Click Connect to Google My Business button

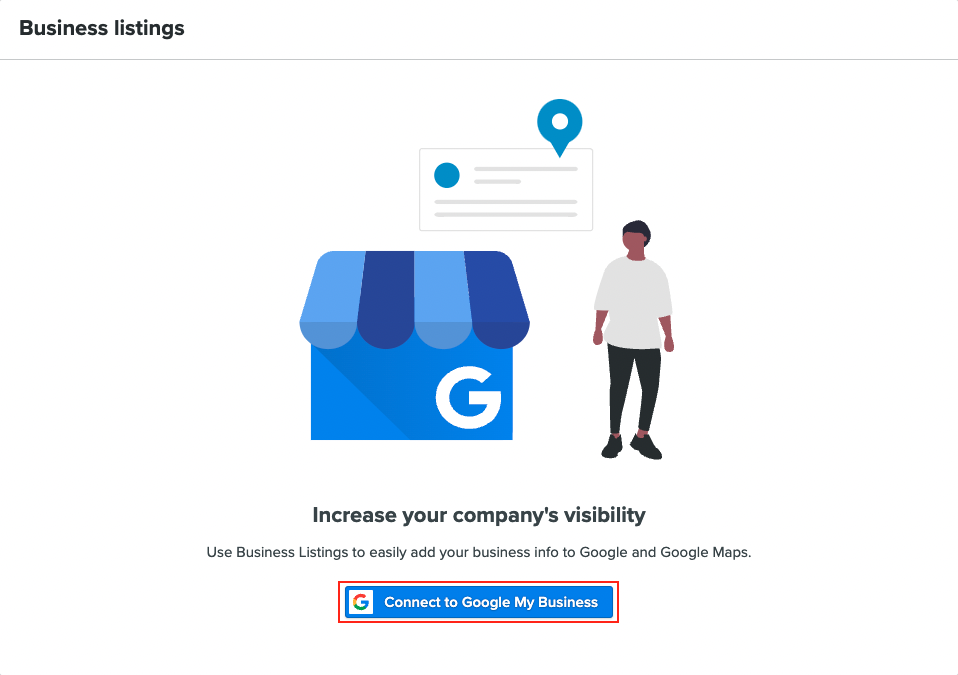[x=490, y=602]
